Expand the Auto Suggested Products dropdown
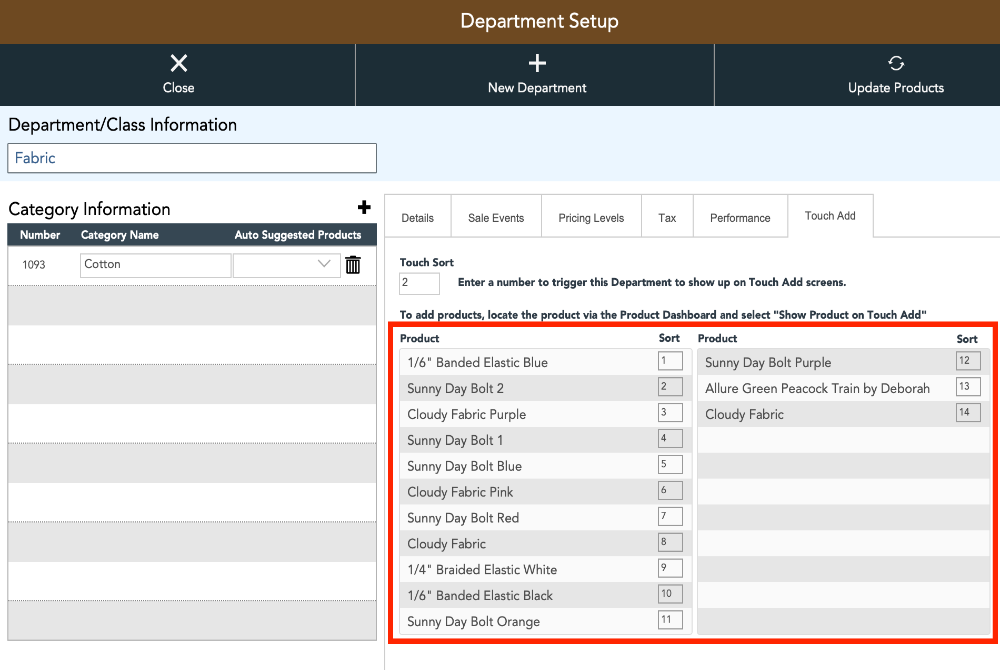This screenshot has width=1000, height=670. pyautogui.click(x=286, y=265)
